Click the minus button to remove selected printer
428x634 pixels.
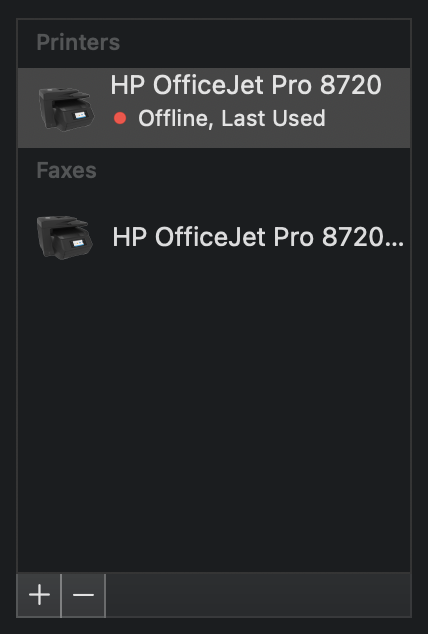pos(83,595)
